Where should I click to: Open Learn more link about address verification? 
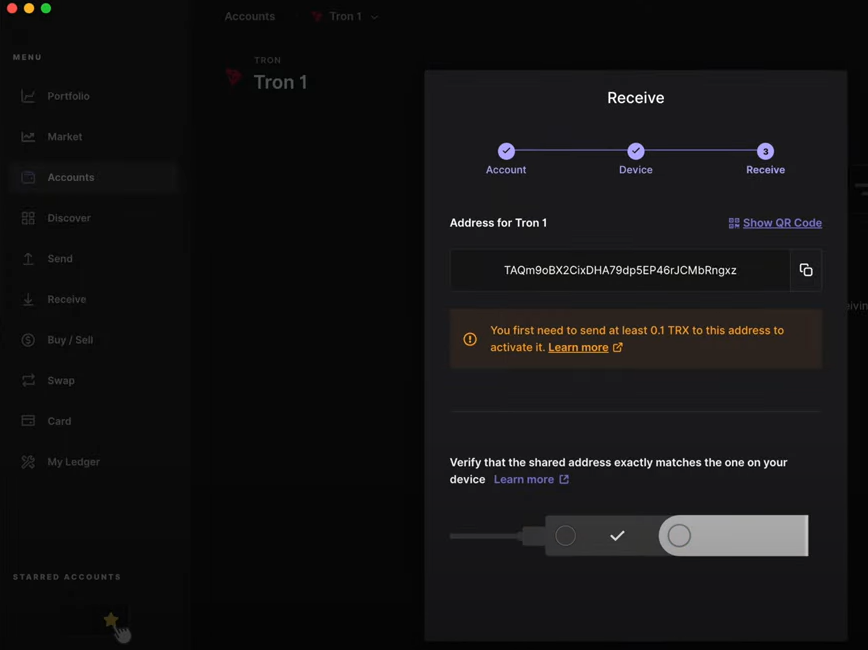tap(524, 480)
